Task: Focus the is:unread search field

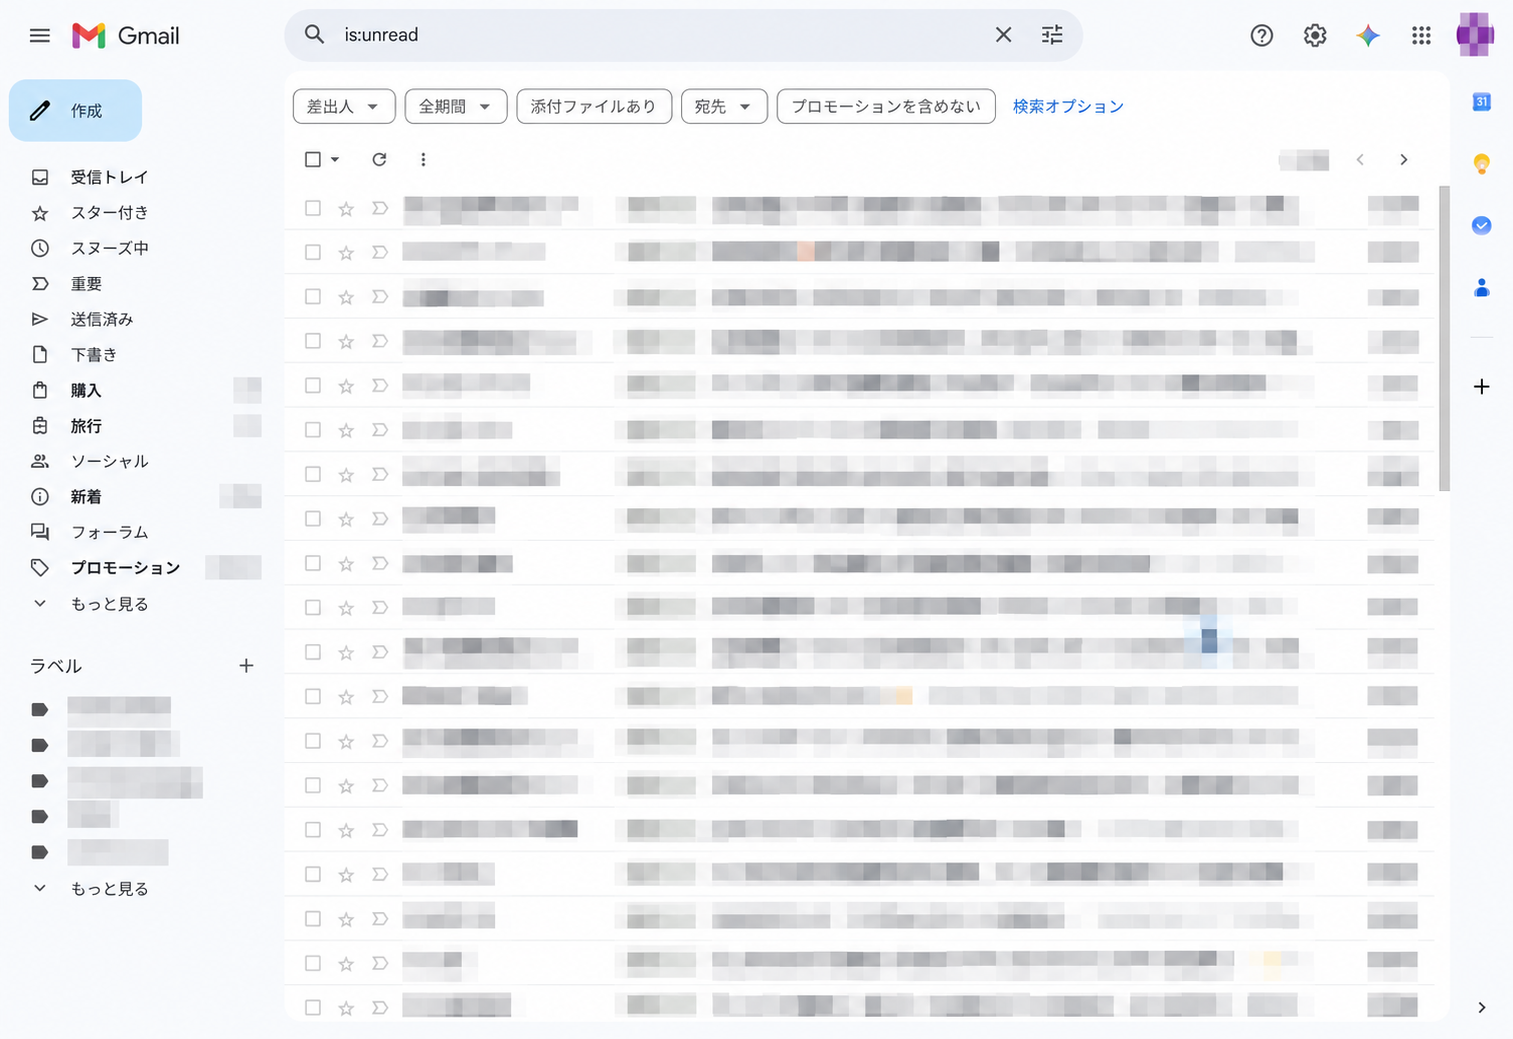Action: 660,35
